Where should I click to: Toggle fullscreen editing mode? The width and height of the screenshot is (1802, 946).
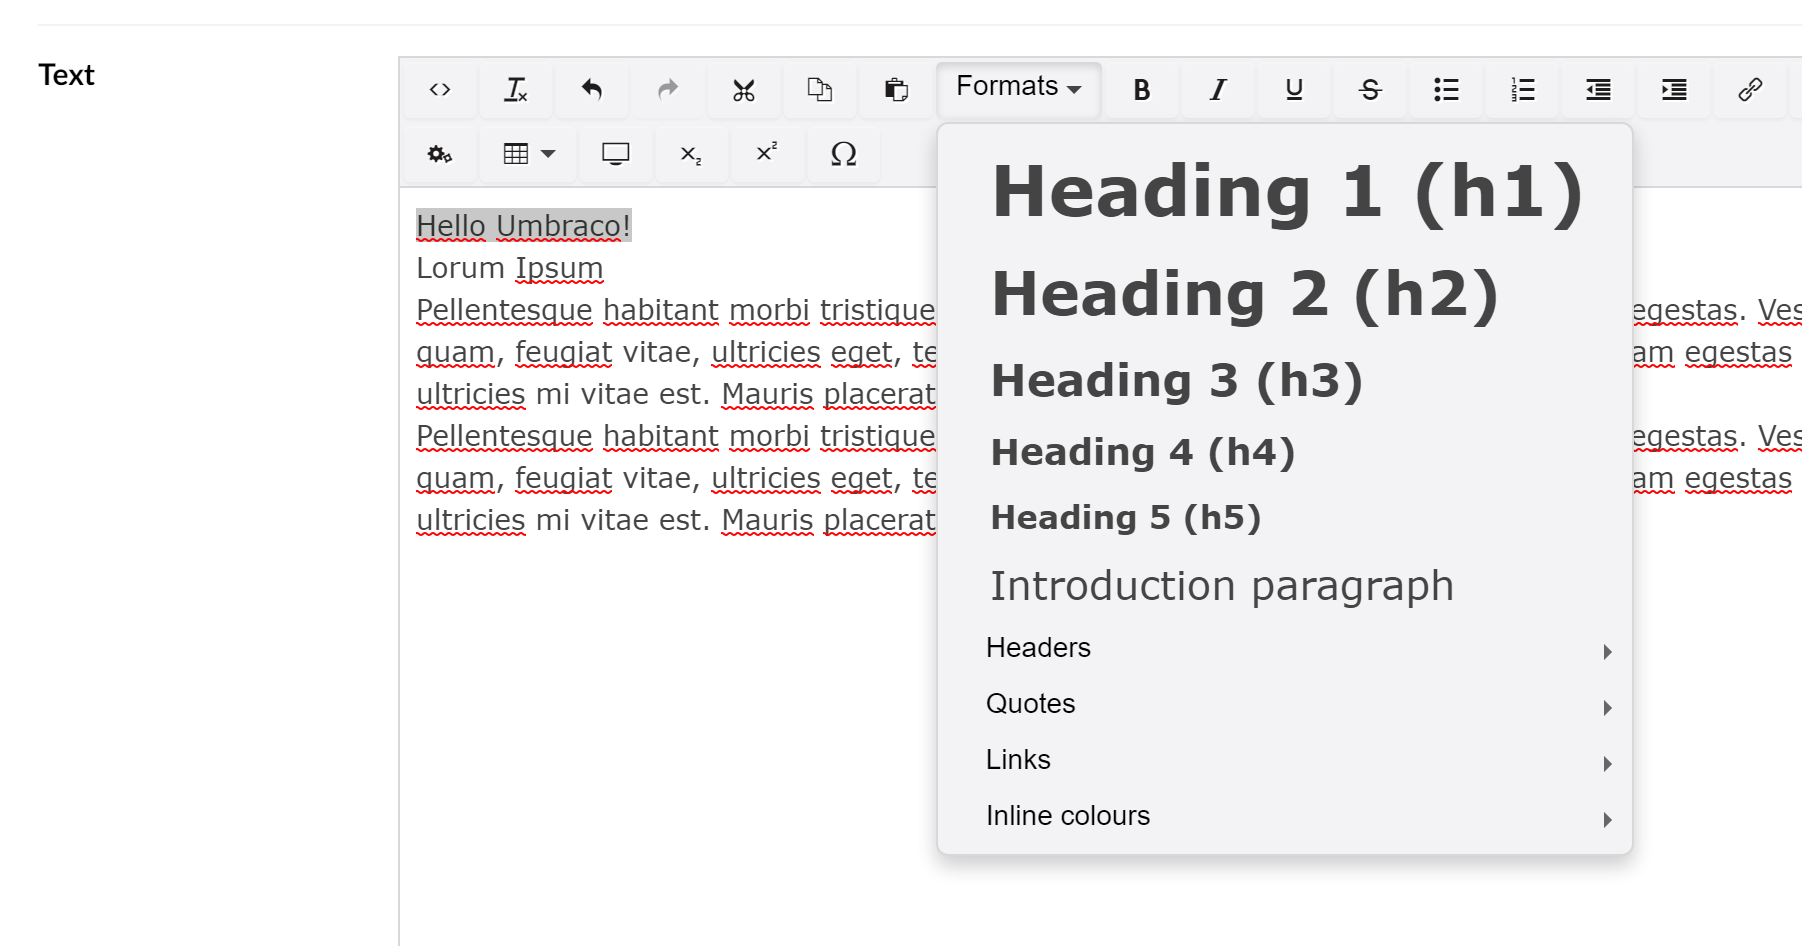click(x=615, y=154)
